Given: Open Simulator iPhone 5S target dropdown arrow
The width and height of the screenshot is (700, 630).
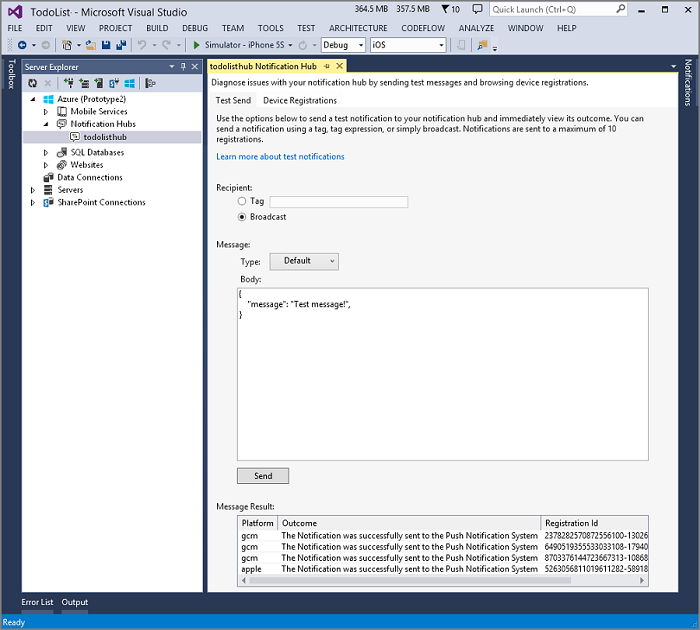Looking at the screenshot, I should pos(290,45).
